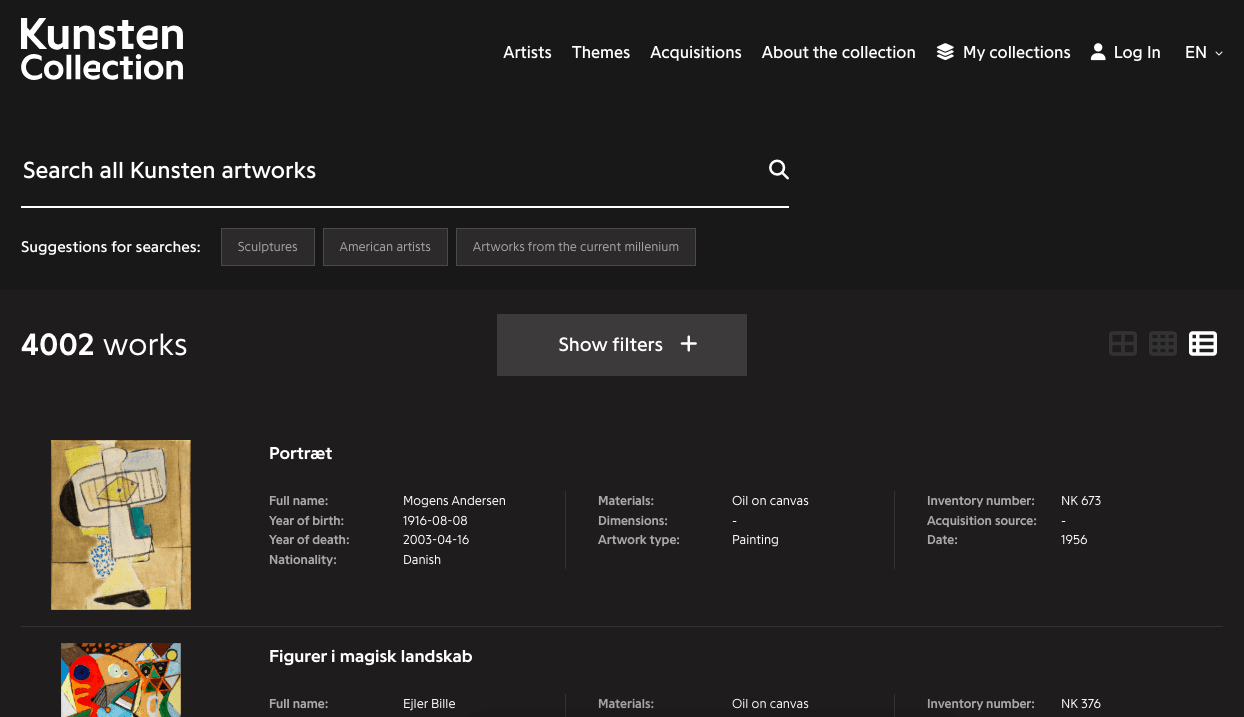Screen dimensions: 1244x717
Task: Click the search magnifier icon
Action: point(778,170)
